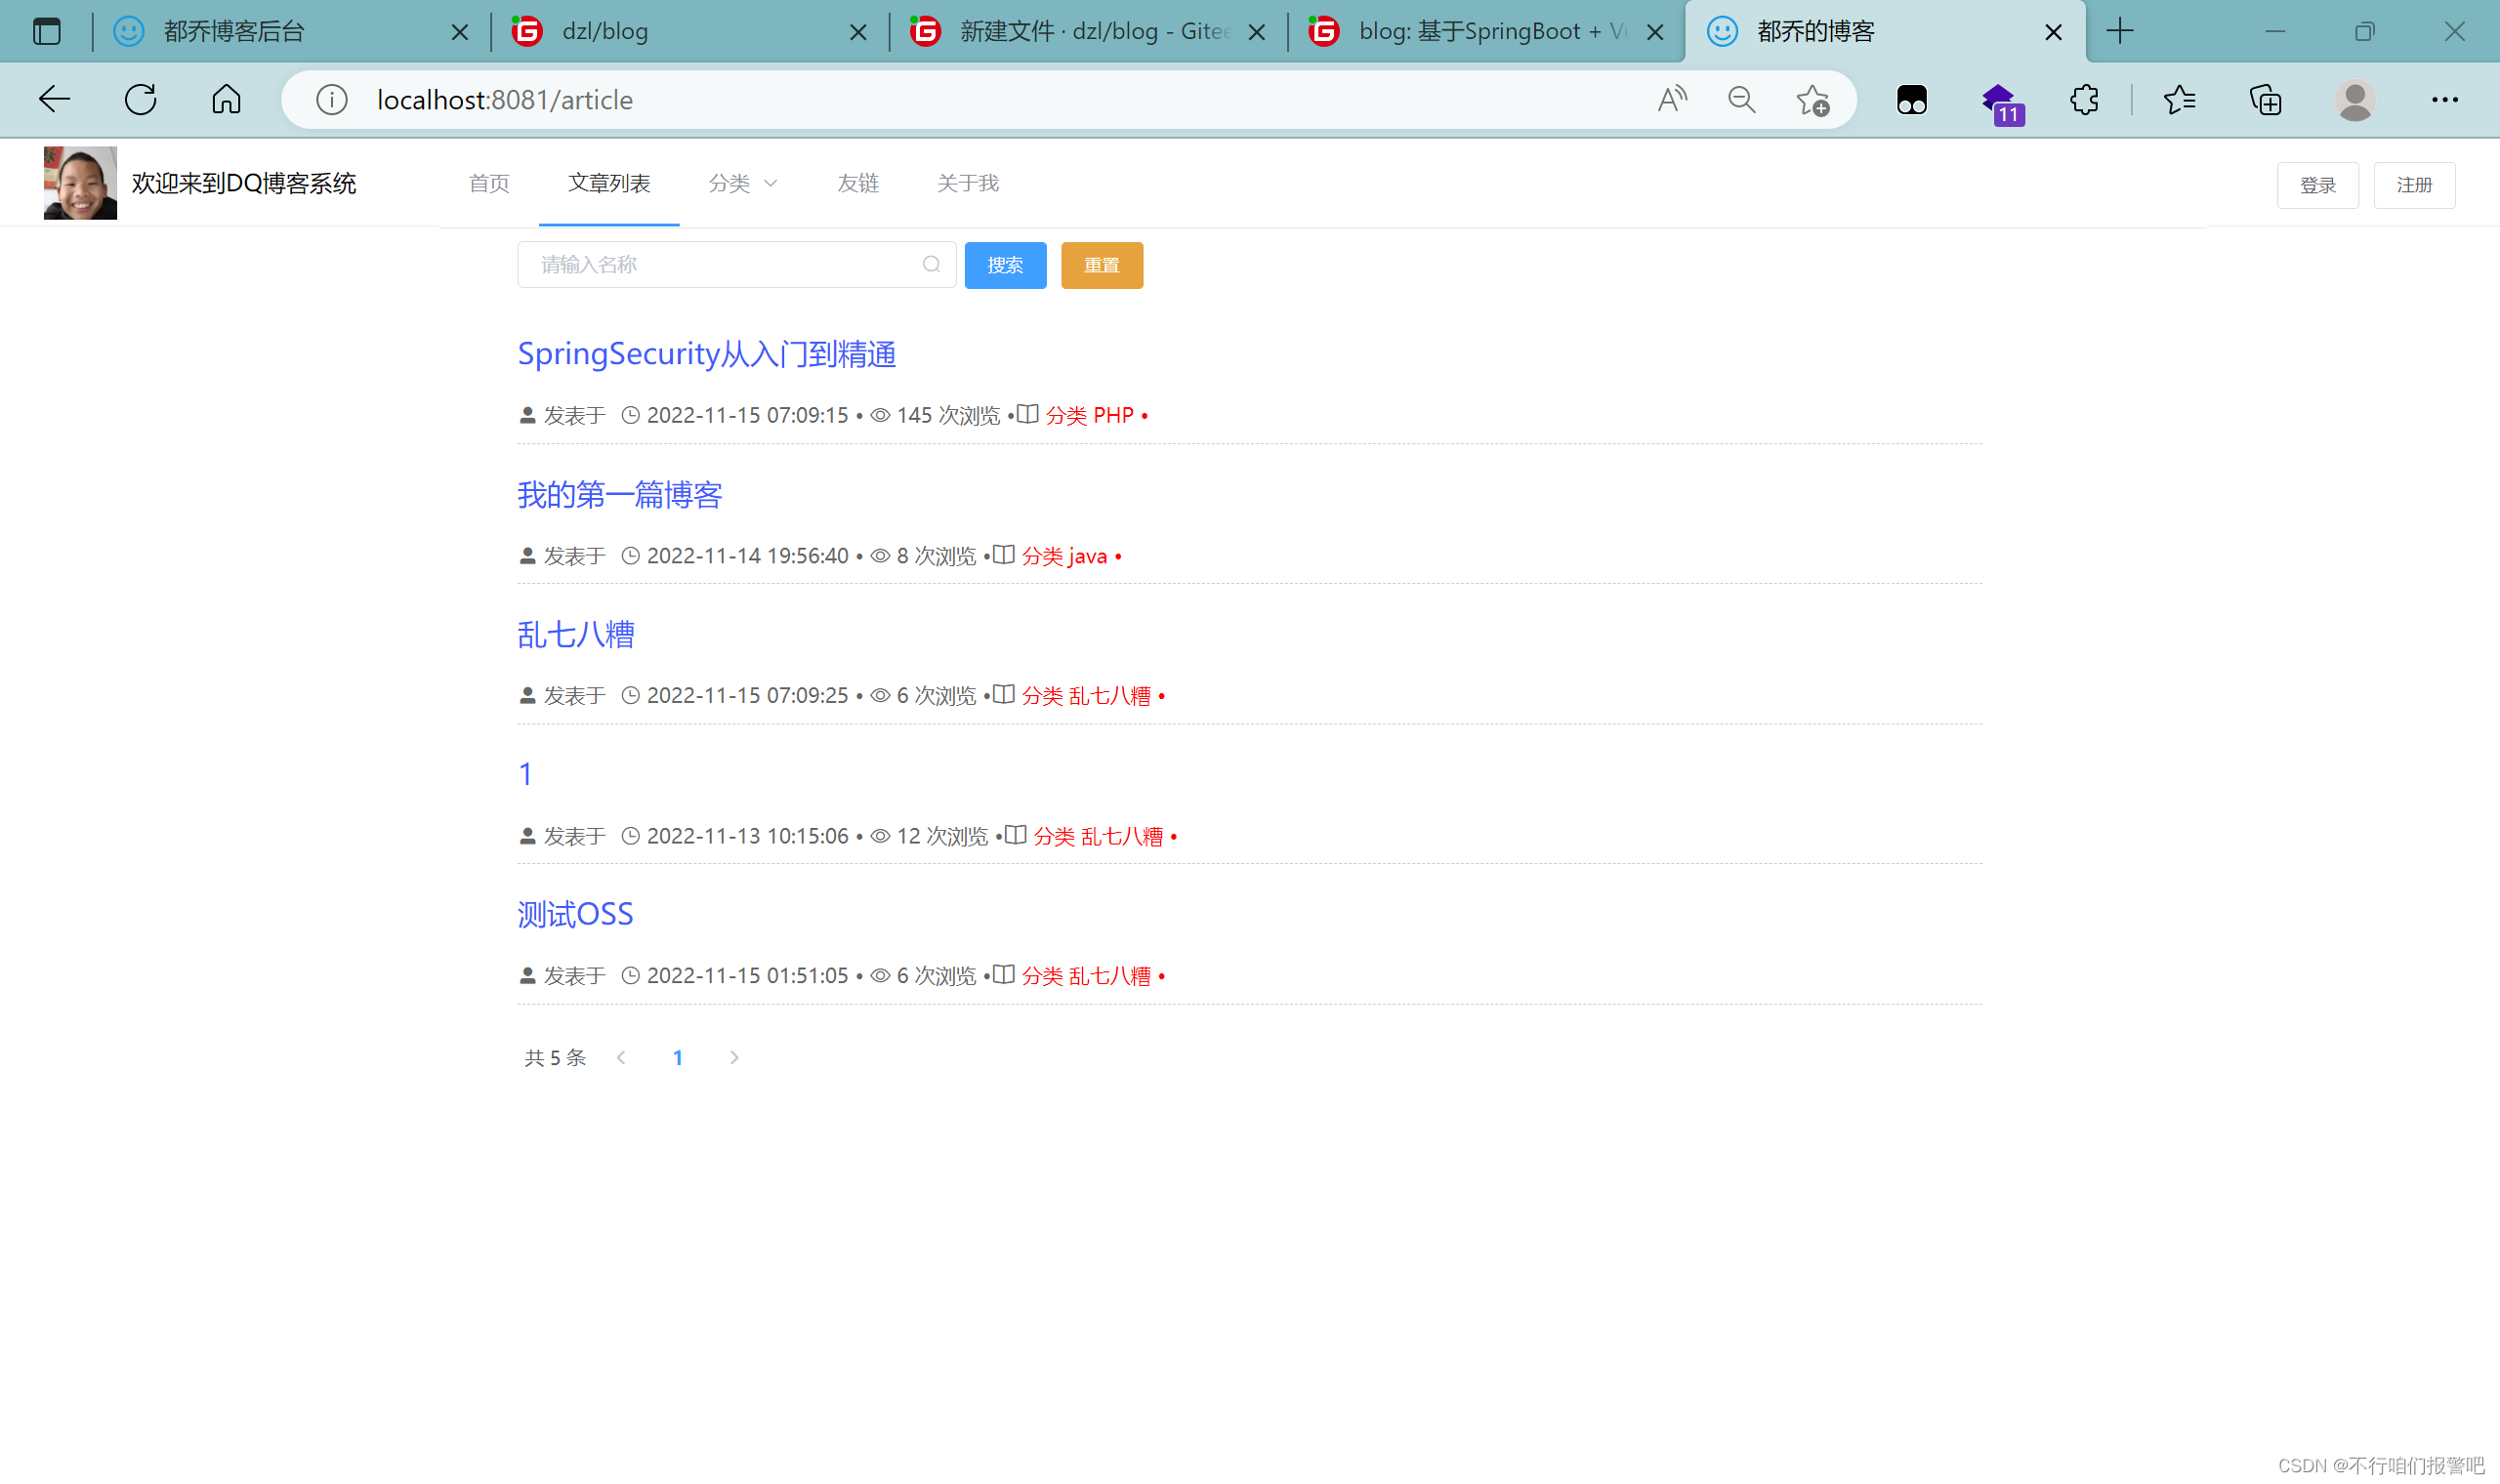Open the read aloud icon in address bar
This screenshot has width=2500, height=1484.
(1672, 99)
